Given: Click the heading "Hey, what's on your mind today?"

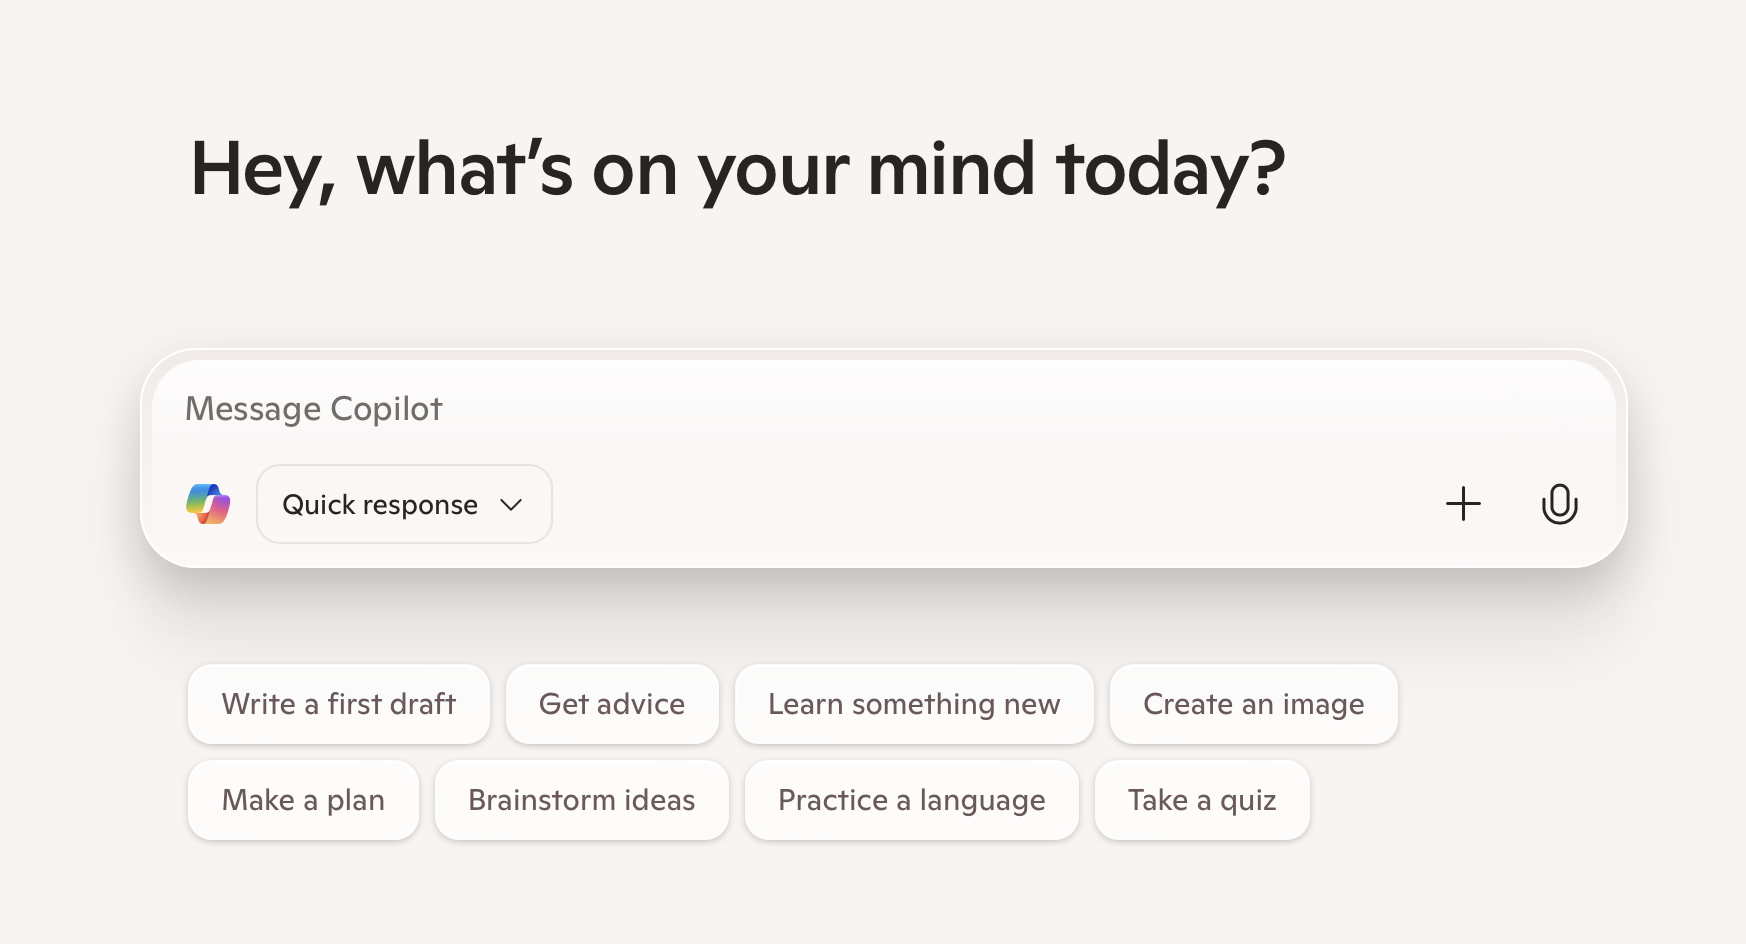Looking at the screenshot, I should click(x=737, y=168).
